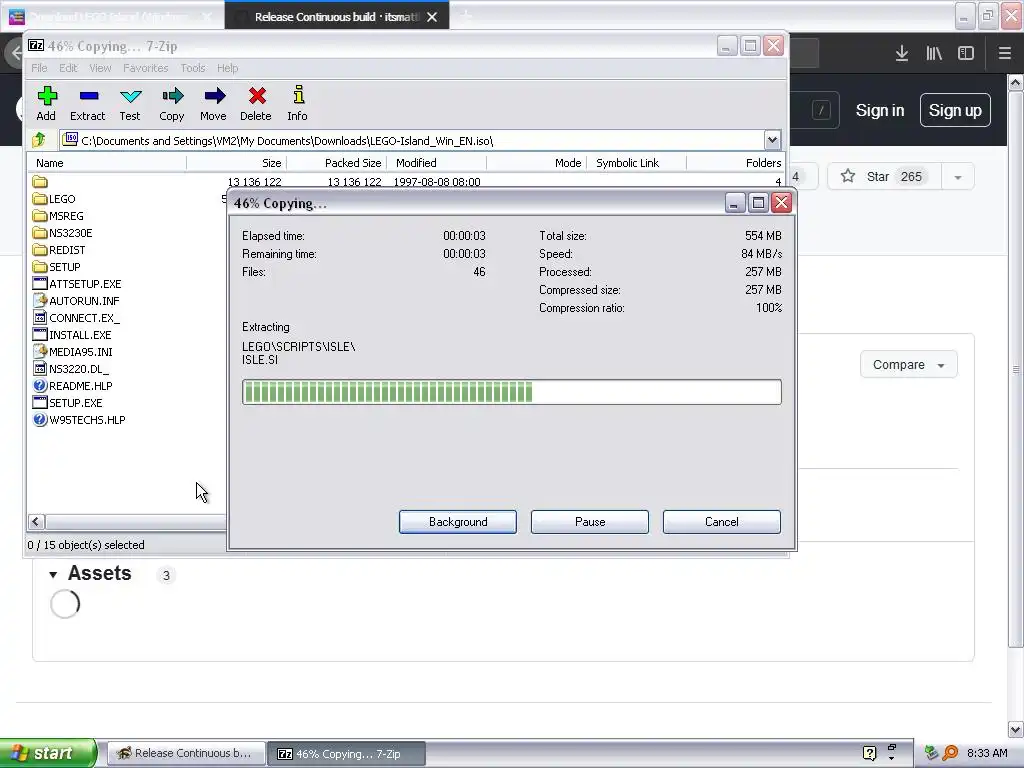Open the Compare dropdown
The image size is (1024, 768).
pyautogui.click(x=908, y=364)
